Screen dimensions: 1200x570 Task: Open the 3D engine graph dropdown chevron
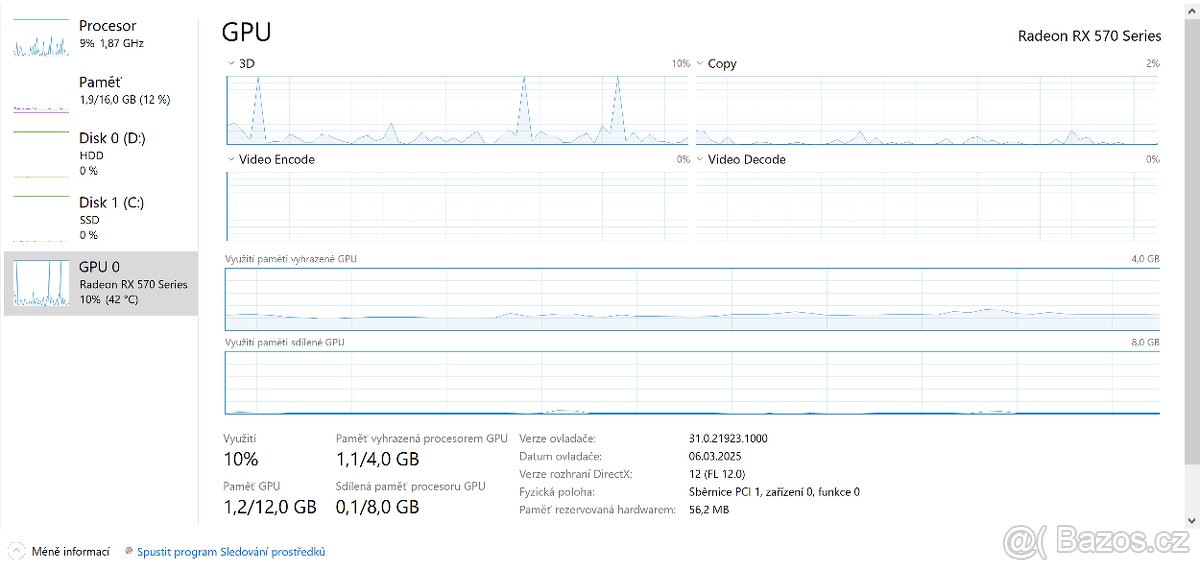231,63
